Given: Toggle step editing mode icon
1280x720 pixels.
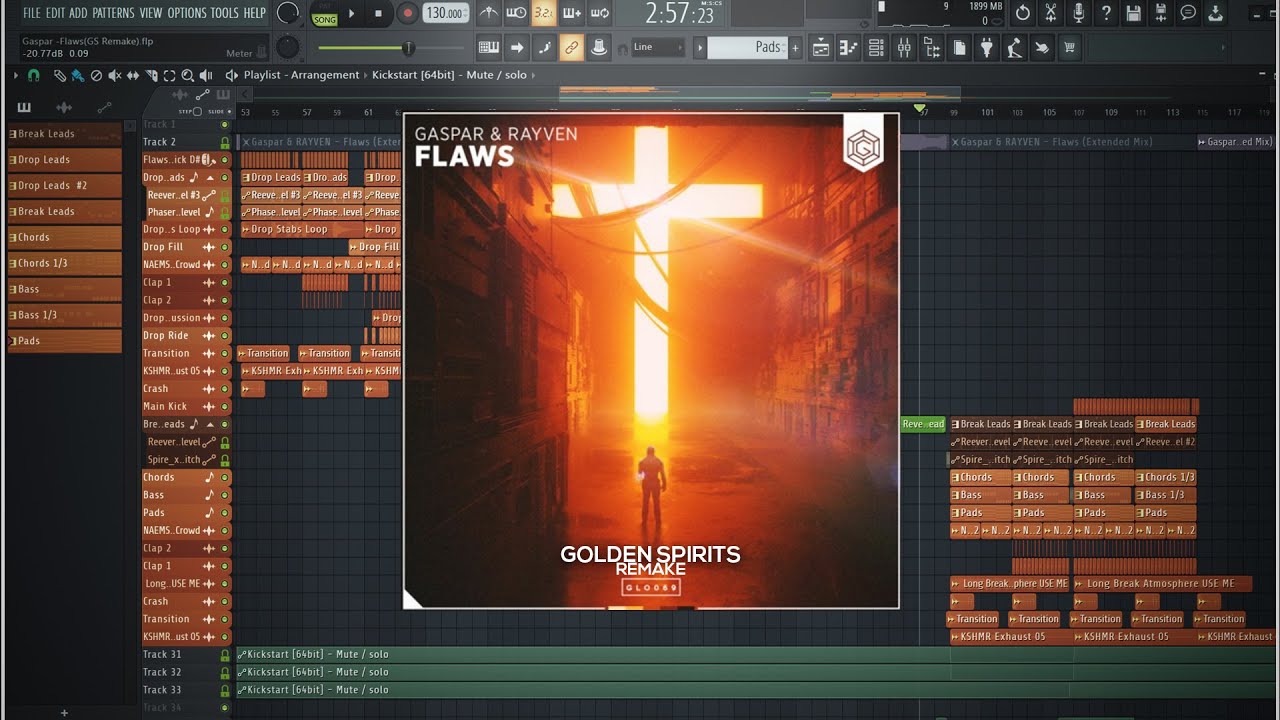Looking at the screenshot, I should [x=545, y=47].
